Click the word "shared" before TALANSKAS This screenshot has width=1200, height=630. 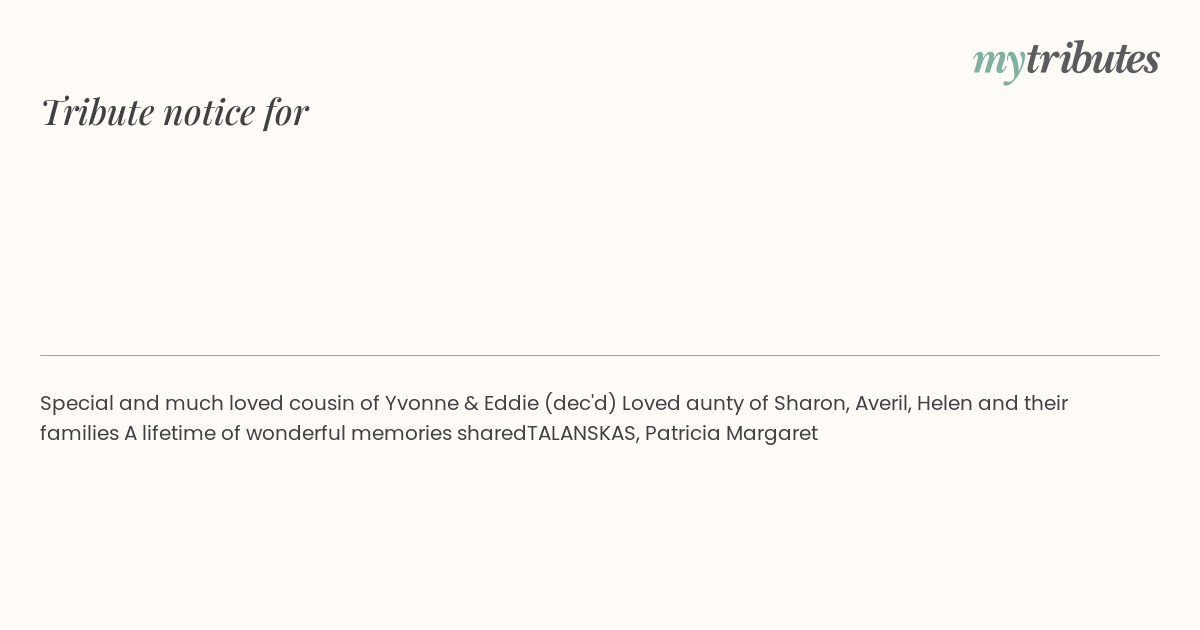pyautogui.click(x=492, y=433)
